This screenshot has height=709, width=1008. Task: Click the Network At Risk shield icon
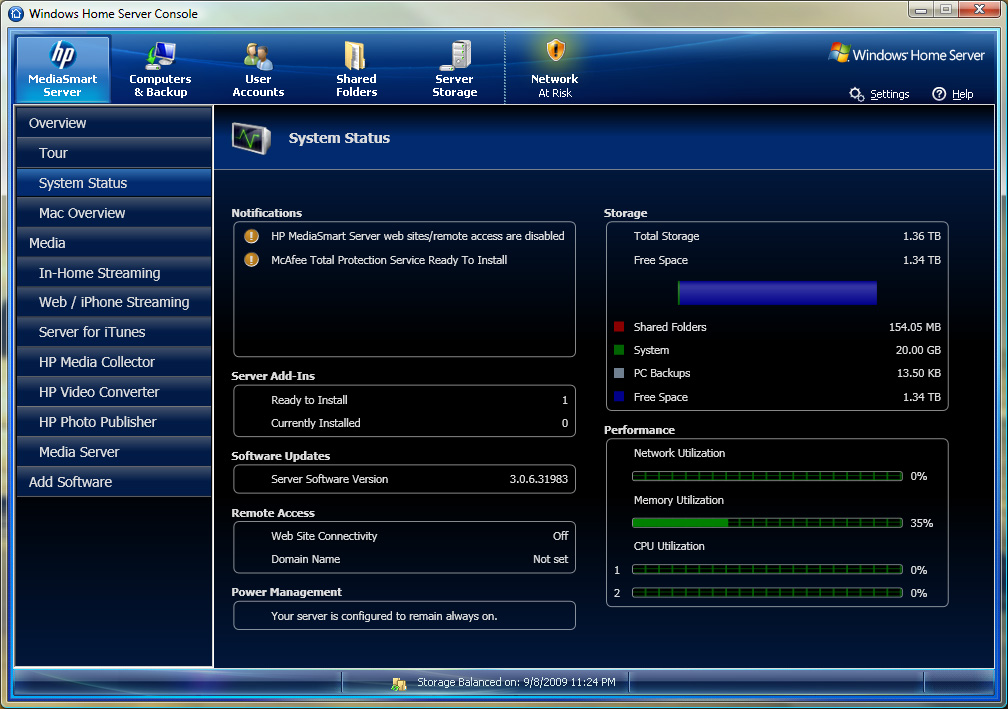(x=555, y=49)
